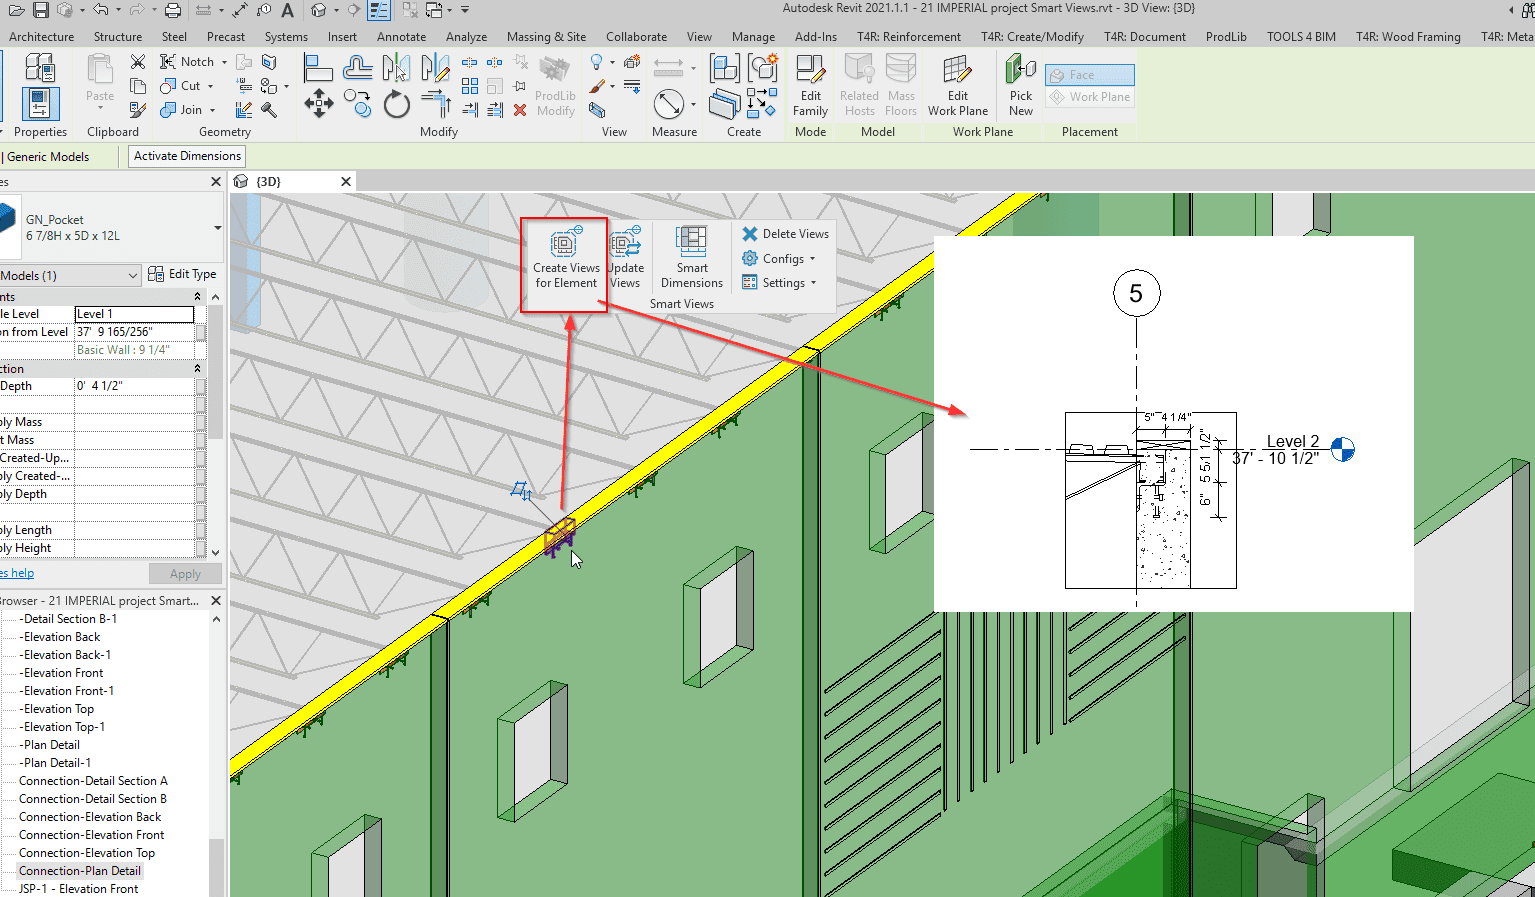Delete element with red X tool
Screen dimensions: 1535x897
(x=520, y=110)
